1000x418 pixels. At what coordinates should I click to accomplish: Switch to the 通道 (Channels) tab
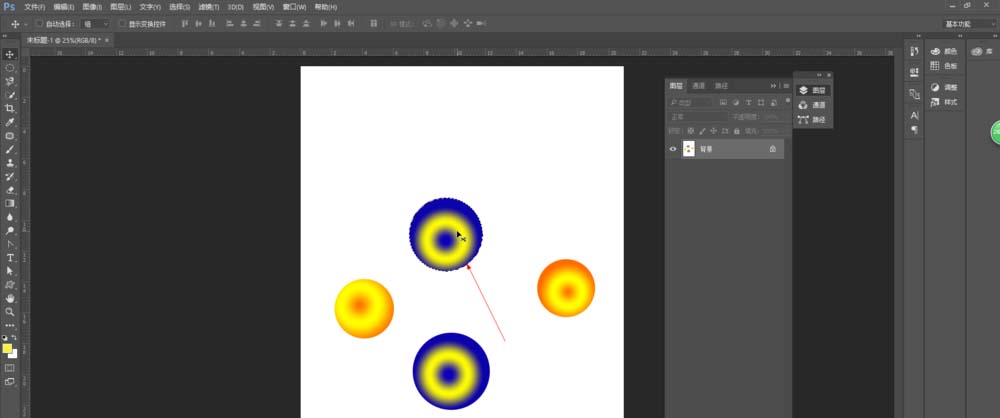point(699,86)
